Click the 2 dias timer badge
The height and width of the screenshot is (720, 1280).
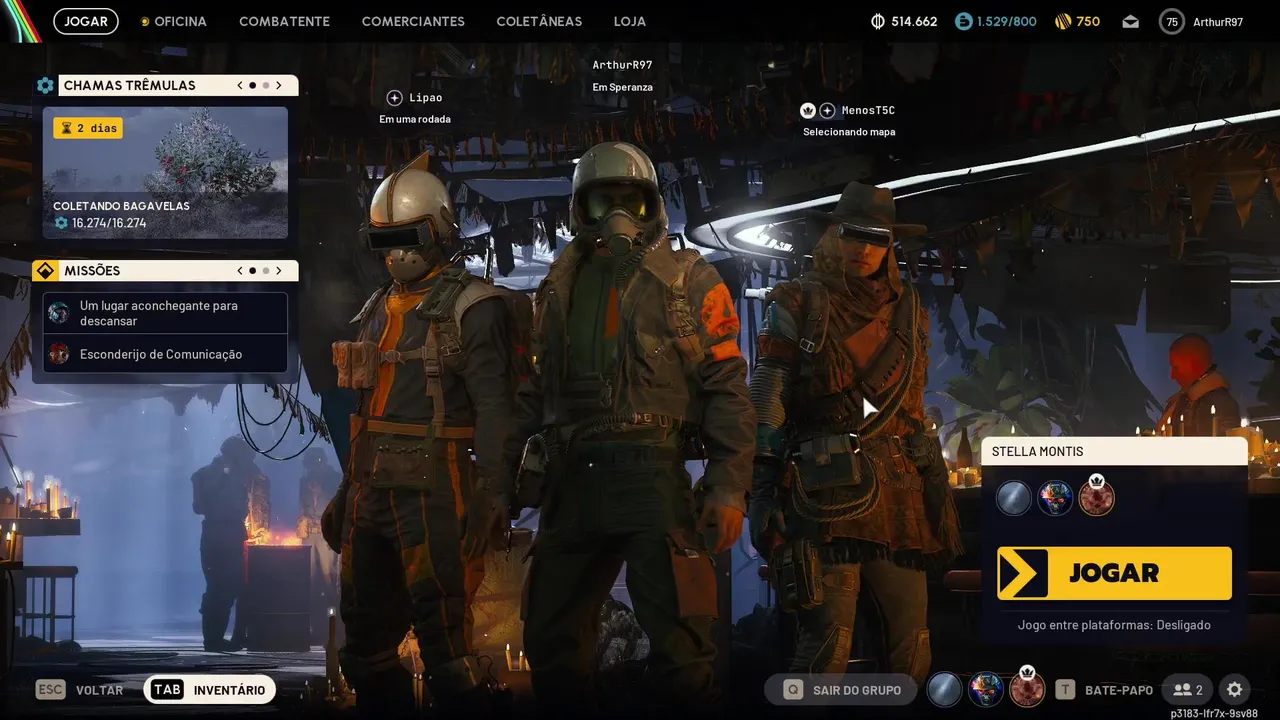pyautogui.click(x=88, y=128)
